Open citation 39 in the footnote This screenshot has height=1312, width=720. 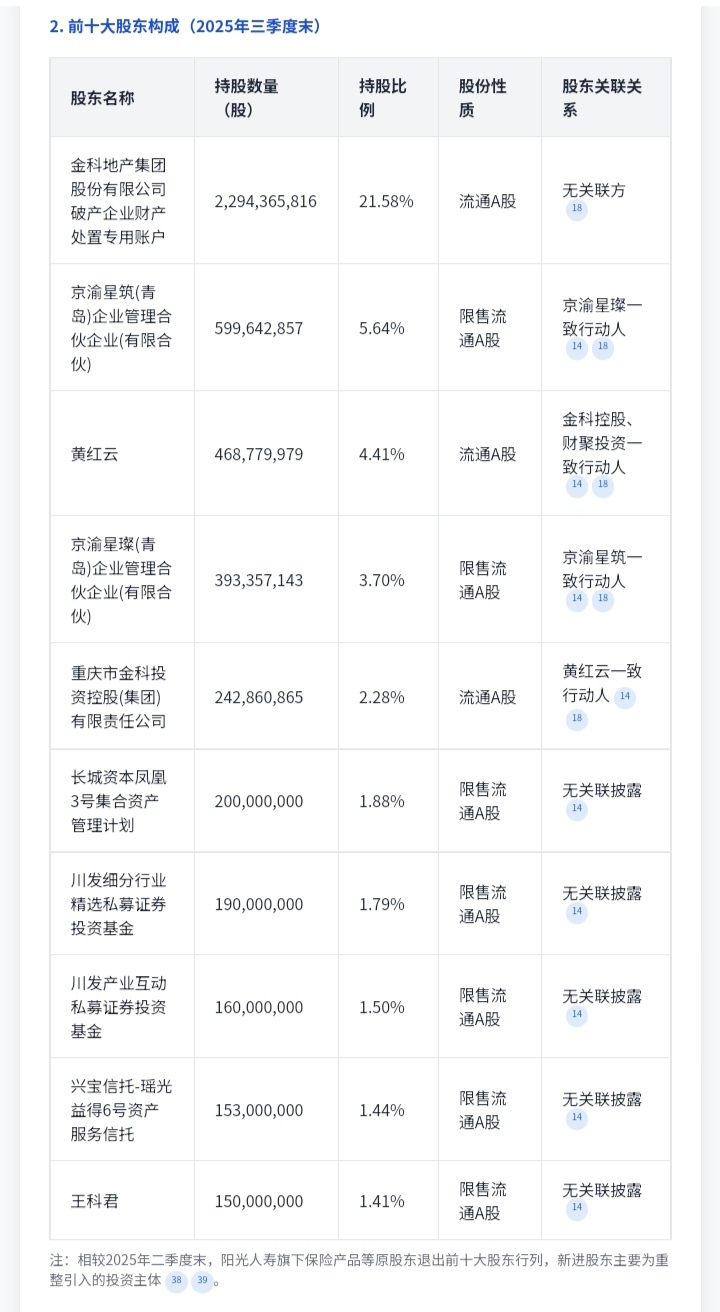[201, 1280]
